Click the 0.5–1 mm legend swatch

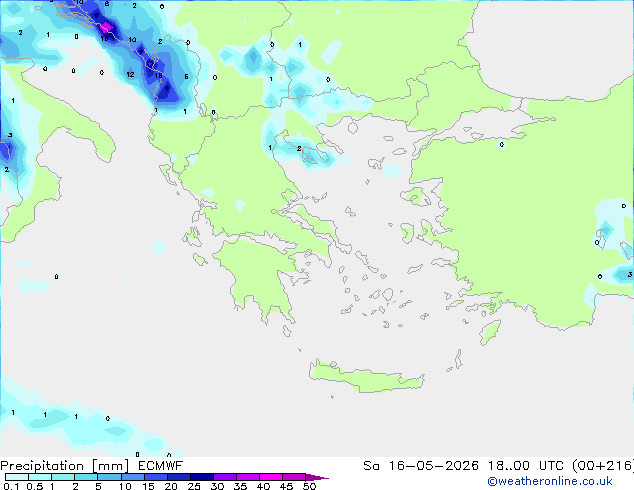coord(40,477)
